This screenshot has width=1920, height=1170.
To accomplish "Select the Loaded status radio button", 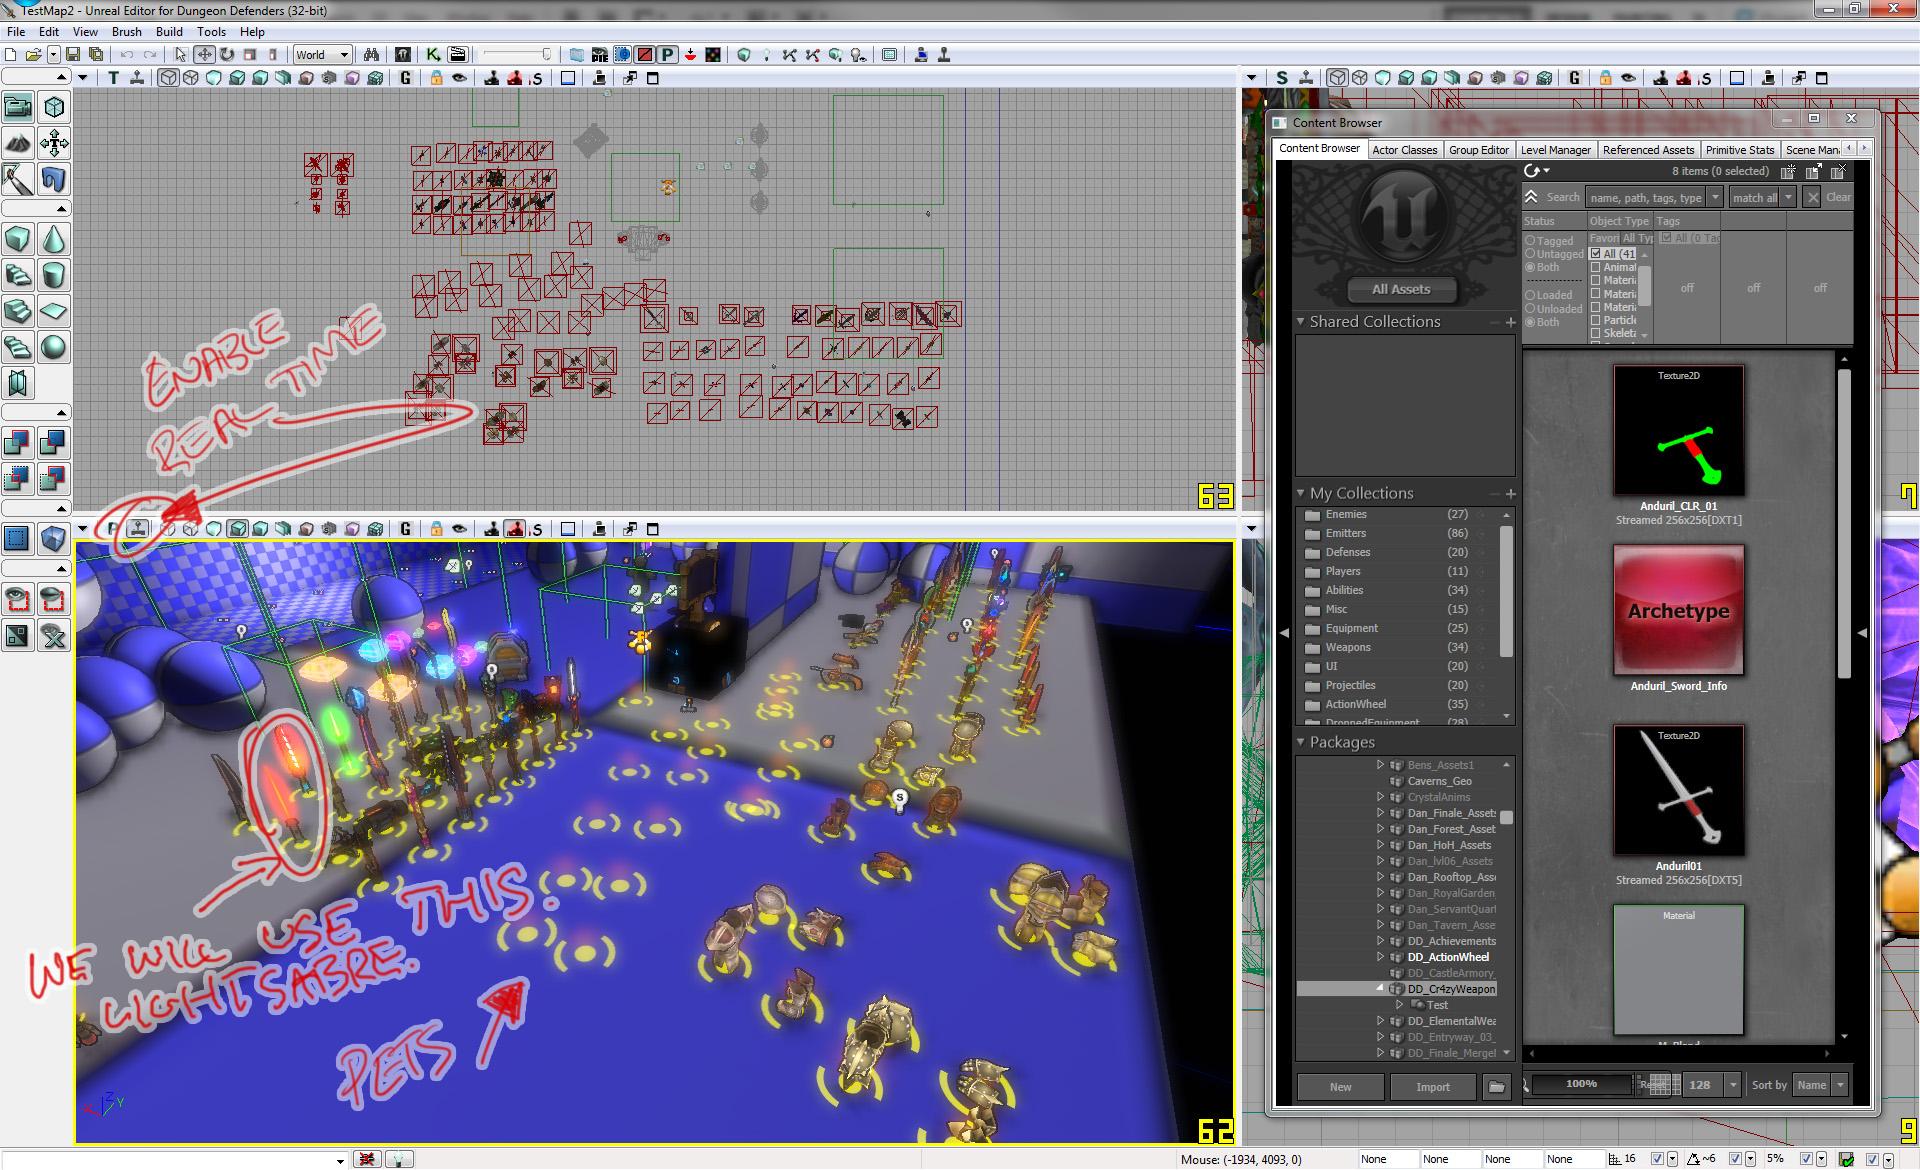I will pos(1530,295).
